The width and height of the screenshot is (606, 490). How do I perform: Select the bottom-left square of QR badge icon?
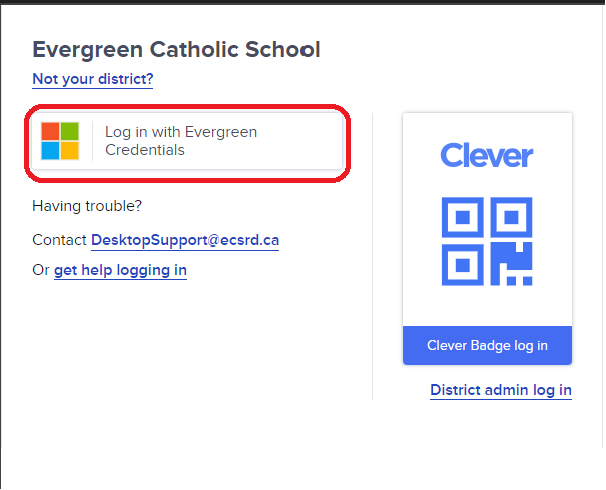click(463, 265)
